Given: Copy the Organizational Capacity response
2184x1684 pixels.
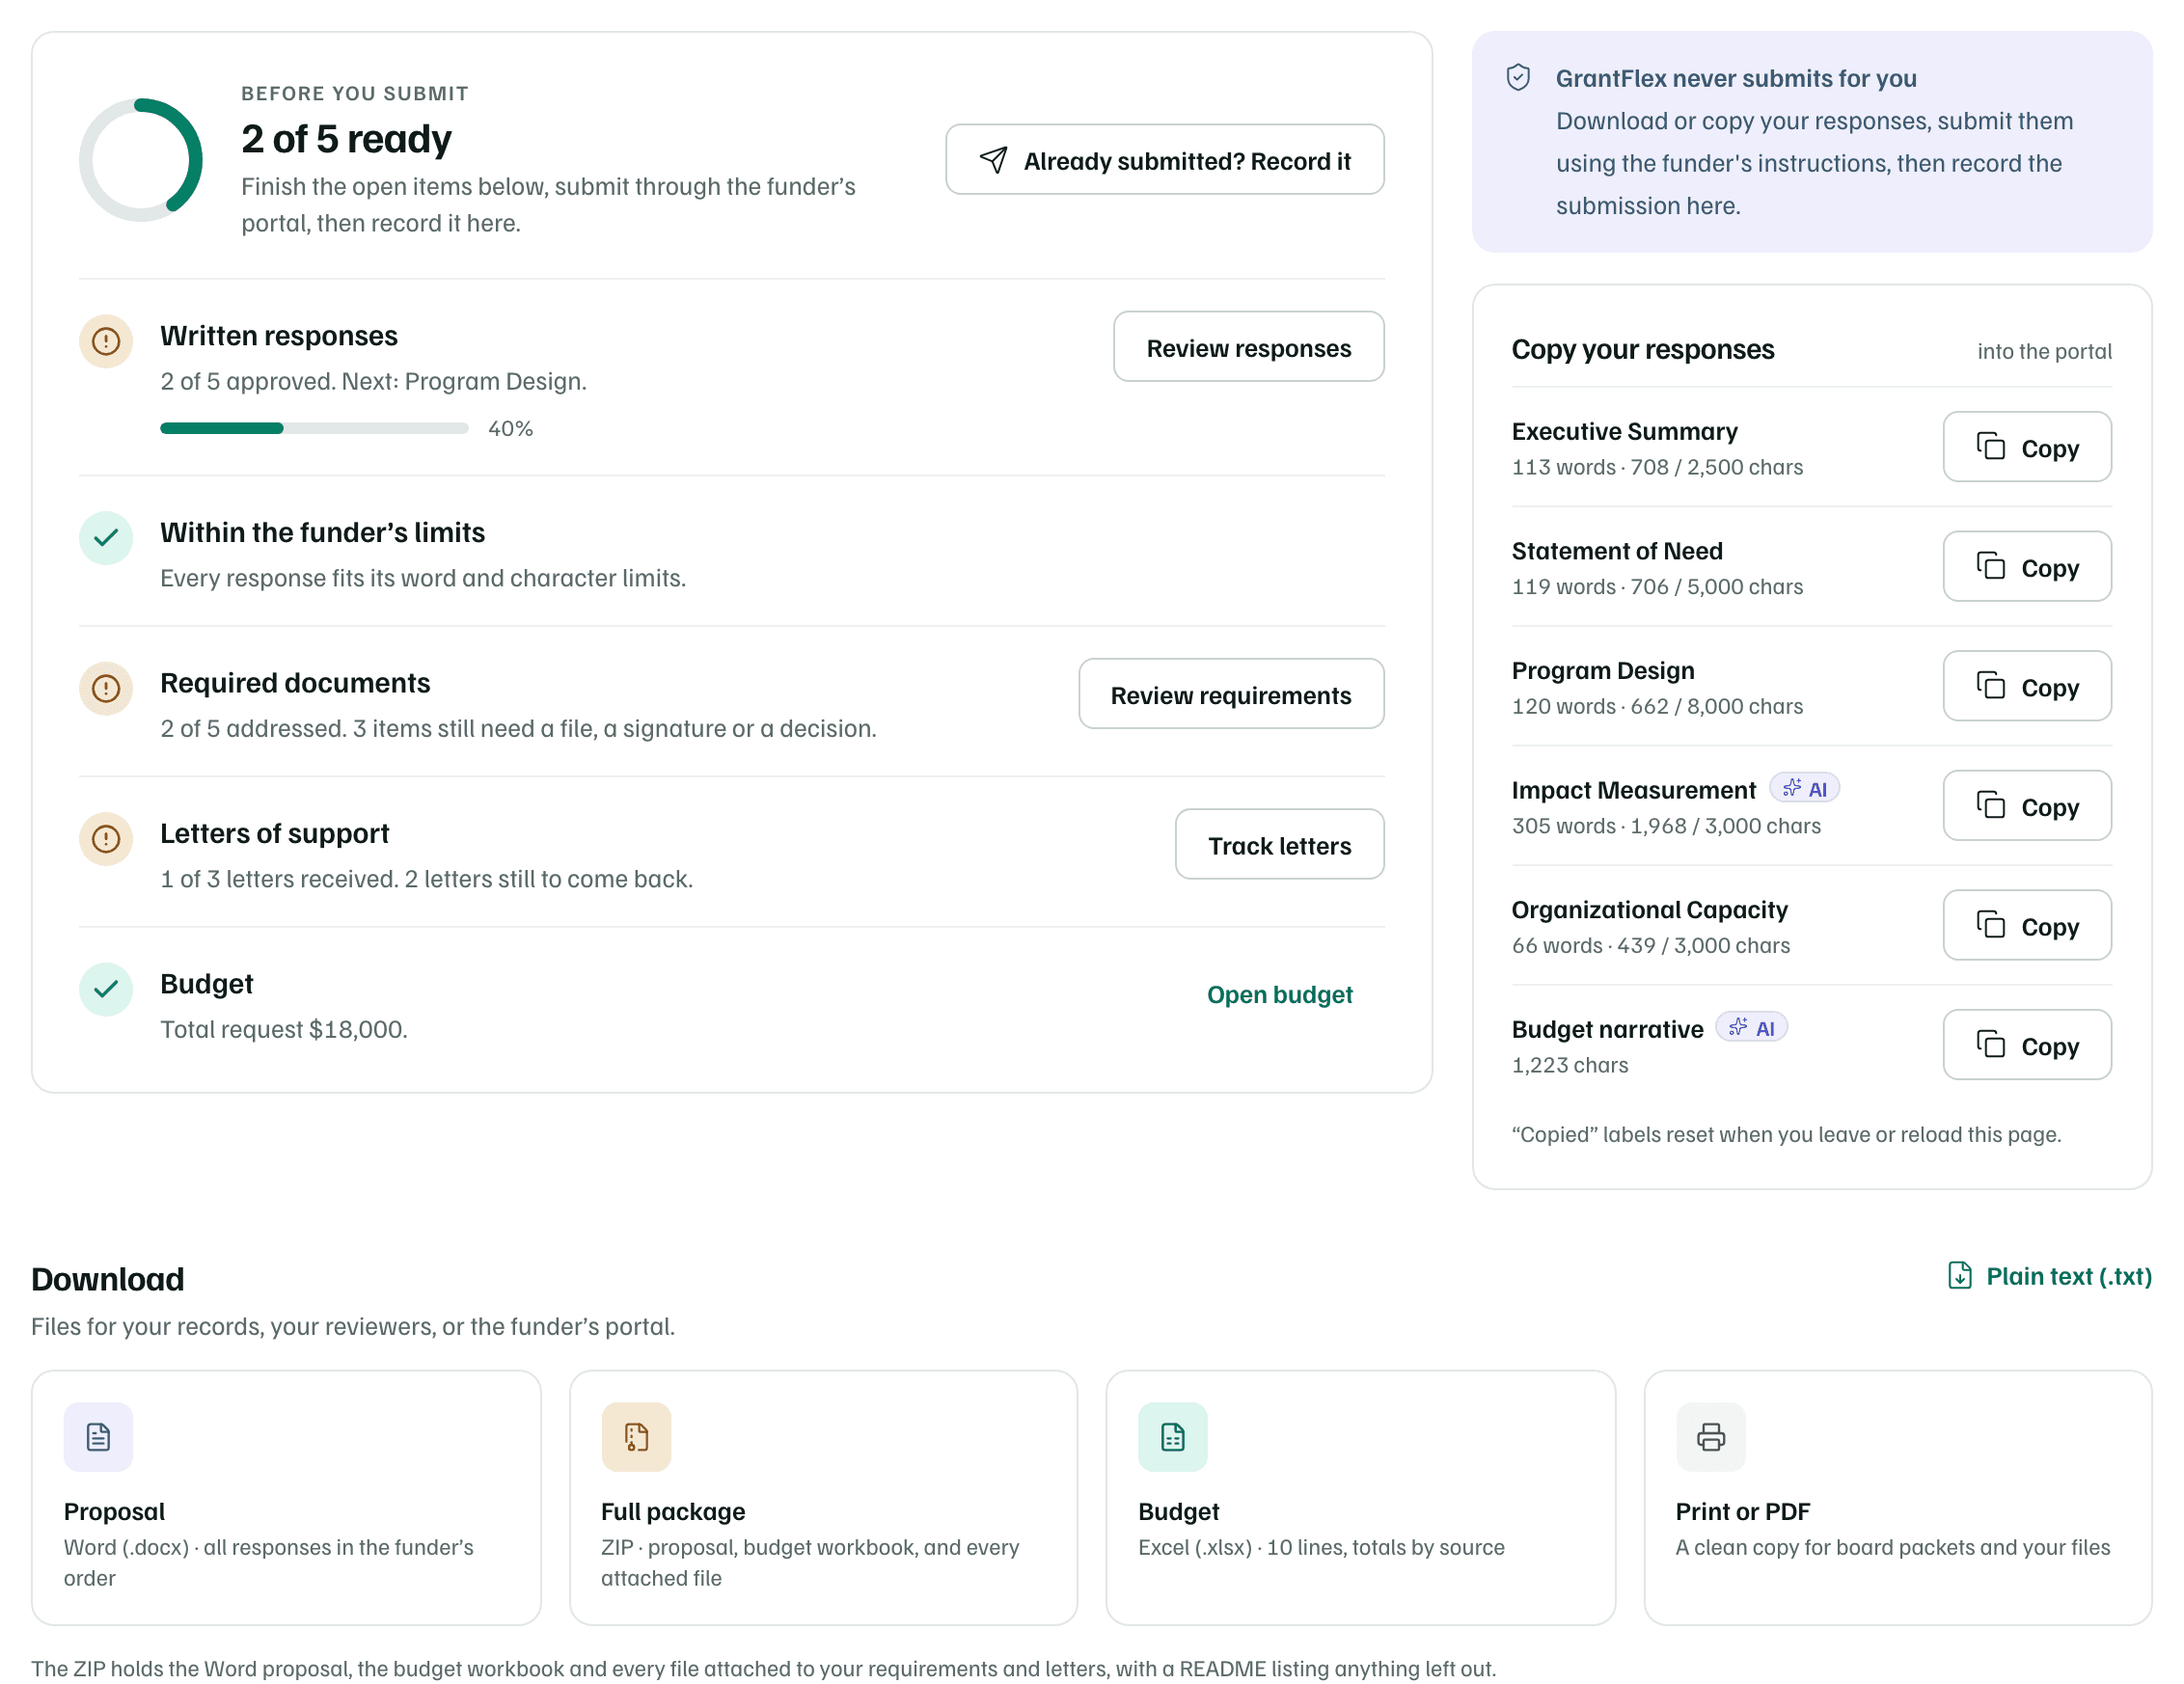Looking at the screenshot, I should coord(2027,926).
